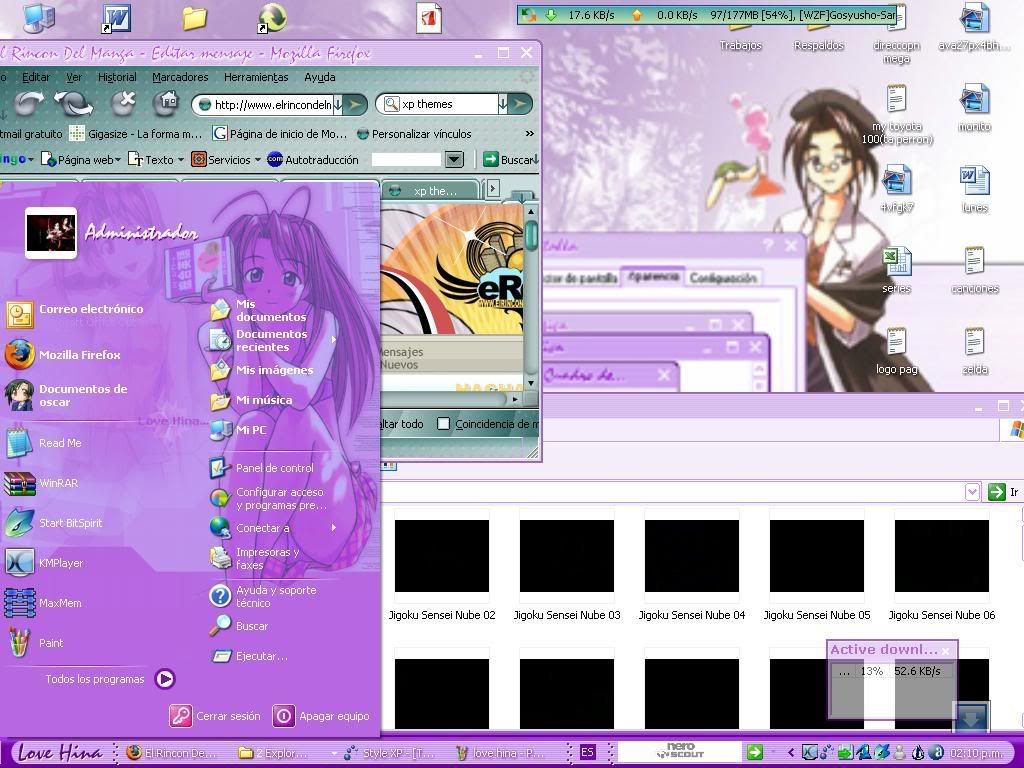This screenshot has height=768, width=1024.
Task: Open the series spreadsheet desktop icon
Action: [x=897, y=270]
